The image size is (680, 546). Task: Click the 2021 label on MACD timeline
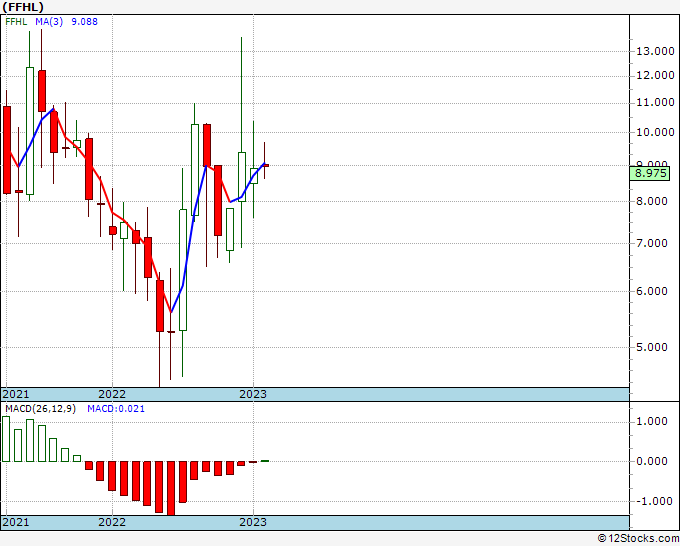point(16,522)
